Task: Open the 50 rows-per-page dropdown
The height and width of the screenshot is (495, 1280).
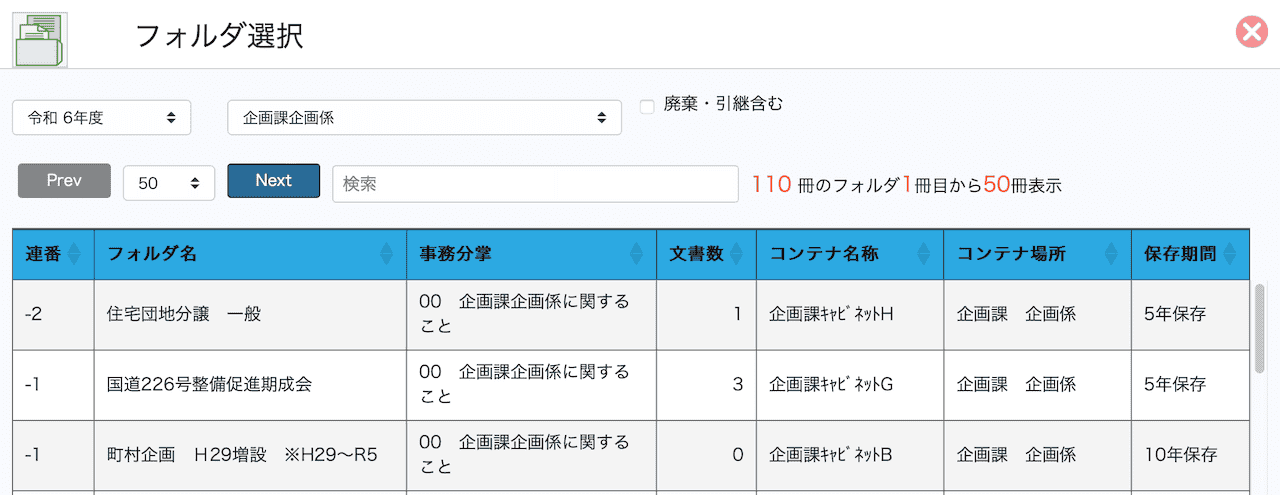Action: [x=168, y=182]
